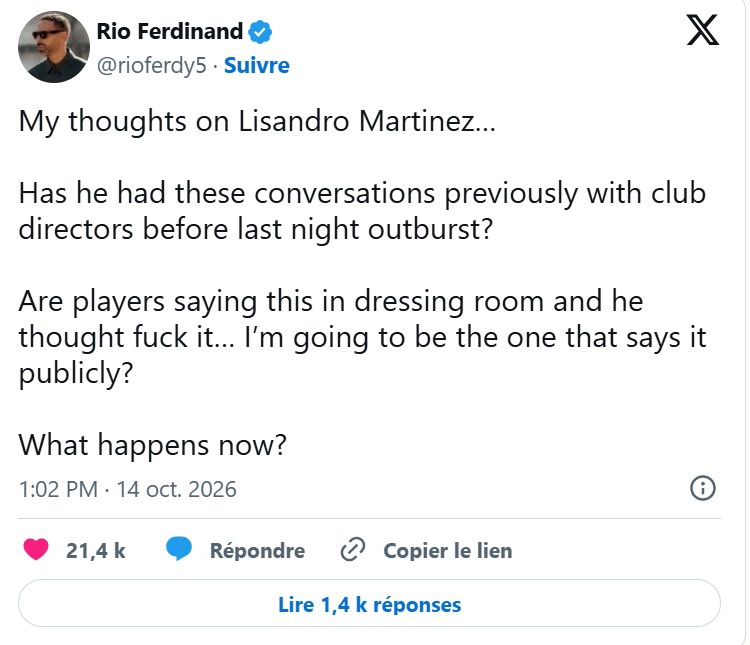Click the chain link icon
This screenshot has height=645, width=750.
(353, 549)
